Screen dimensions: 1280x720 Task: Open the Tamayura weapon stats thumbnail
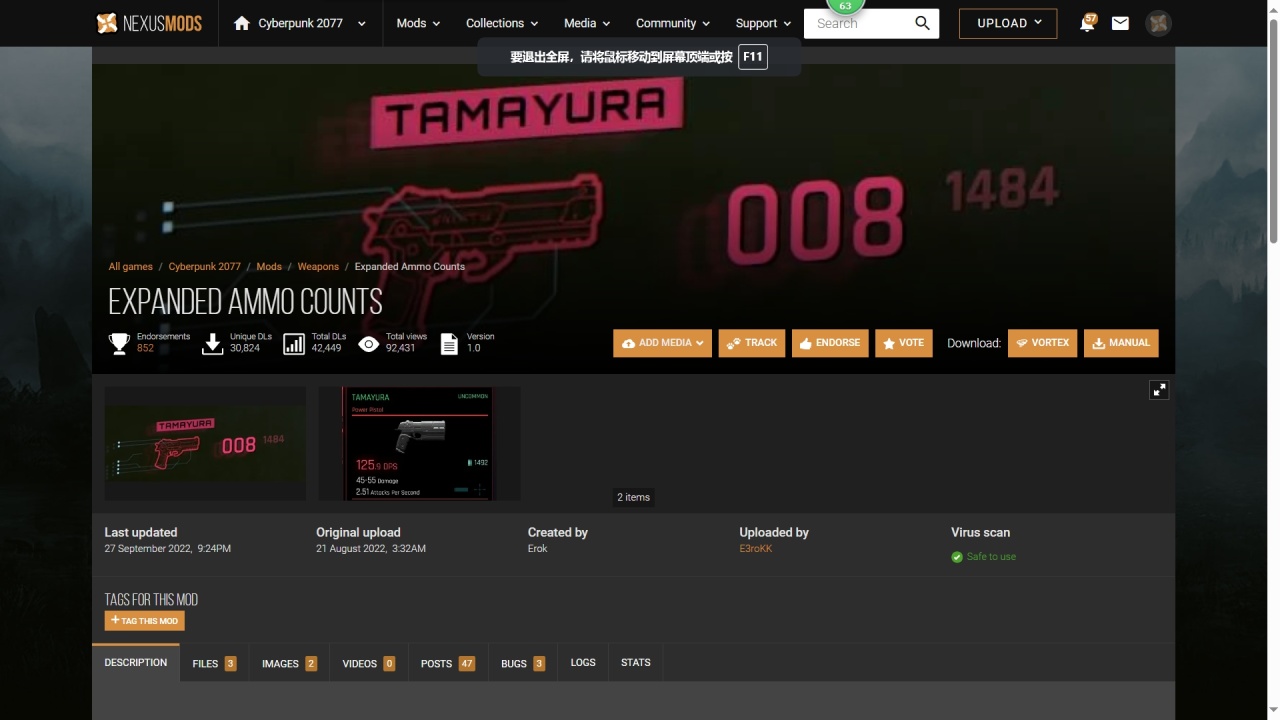pos(419,444)
